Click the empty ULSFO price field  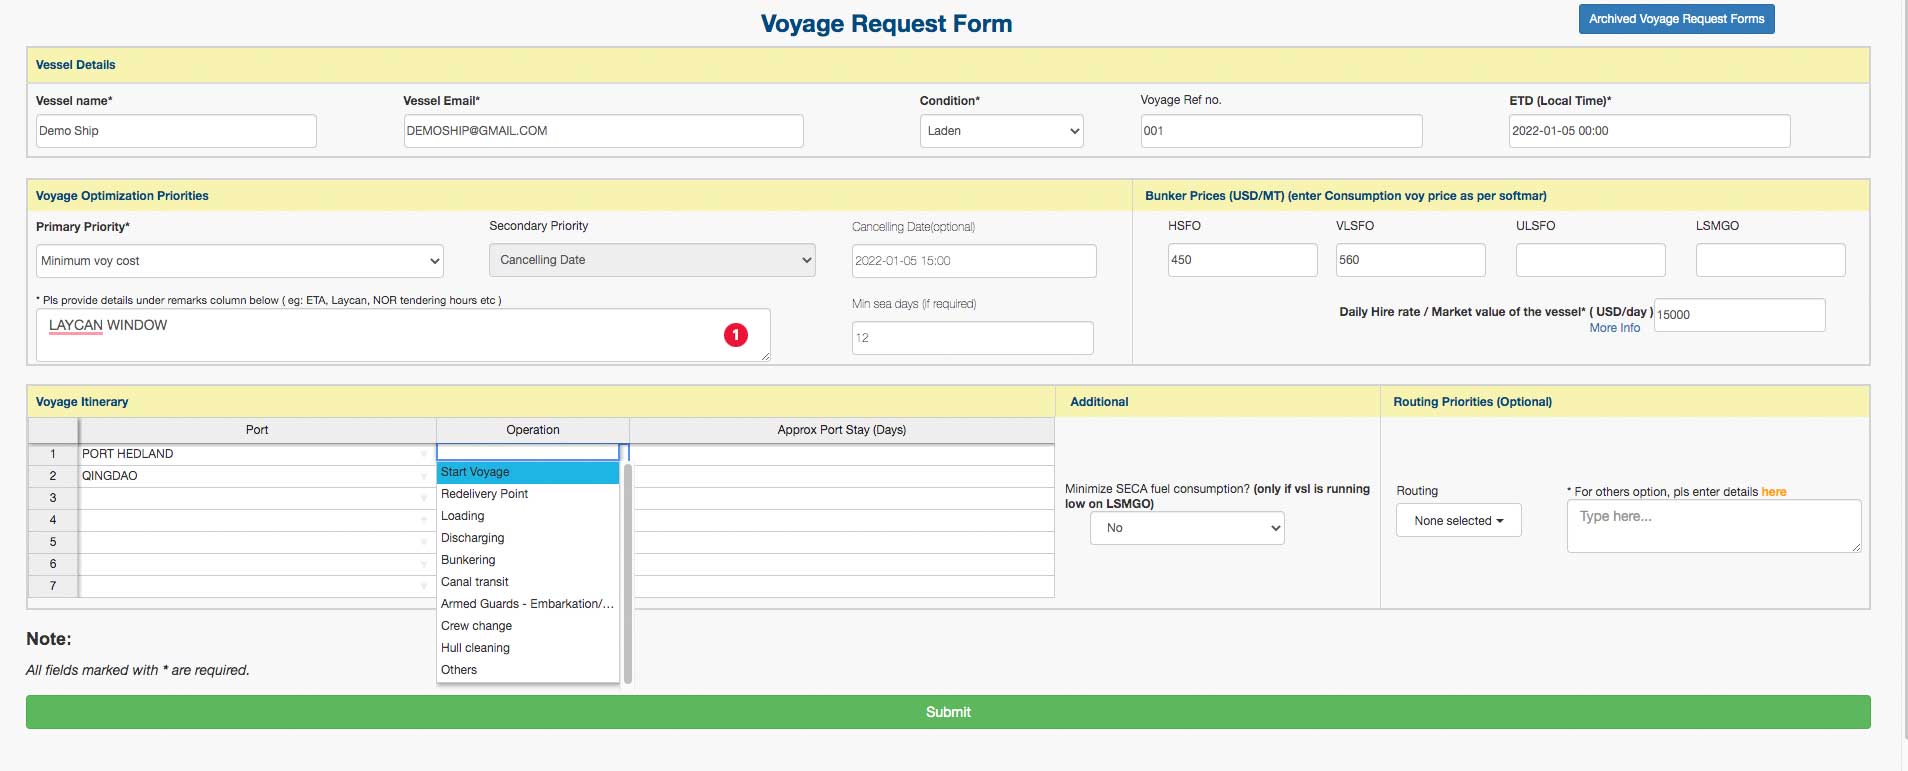(x=1590, y=260)
